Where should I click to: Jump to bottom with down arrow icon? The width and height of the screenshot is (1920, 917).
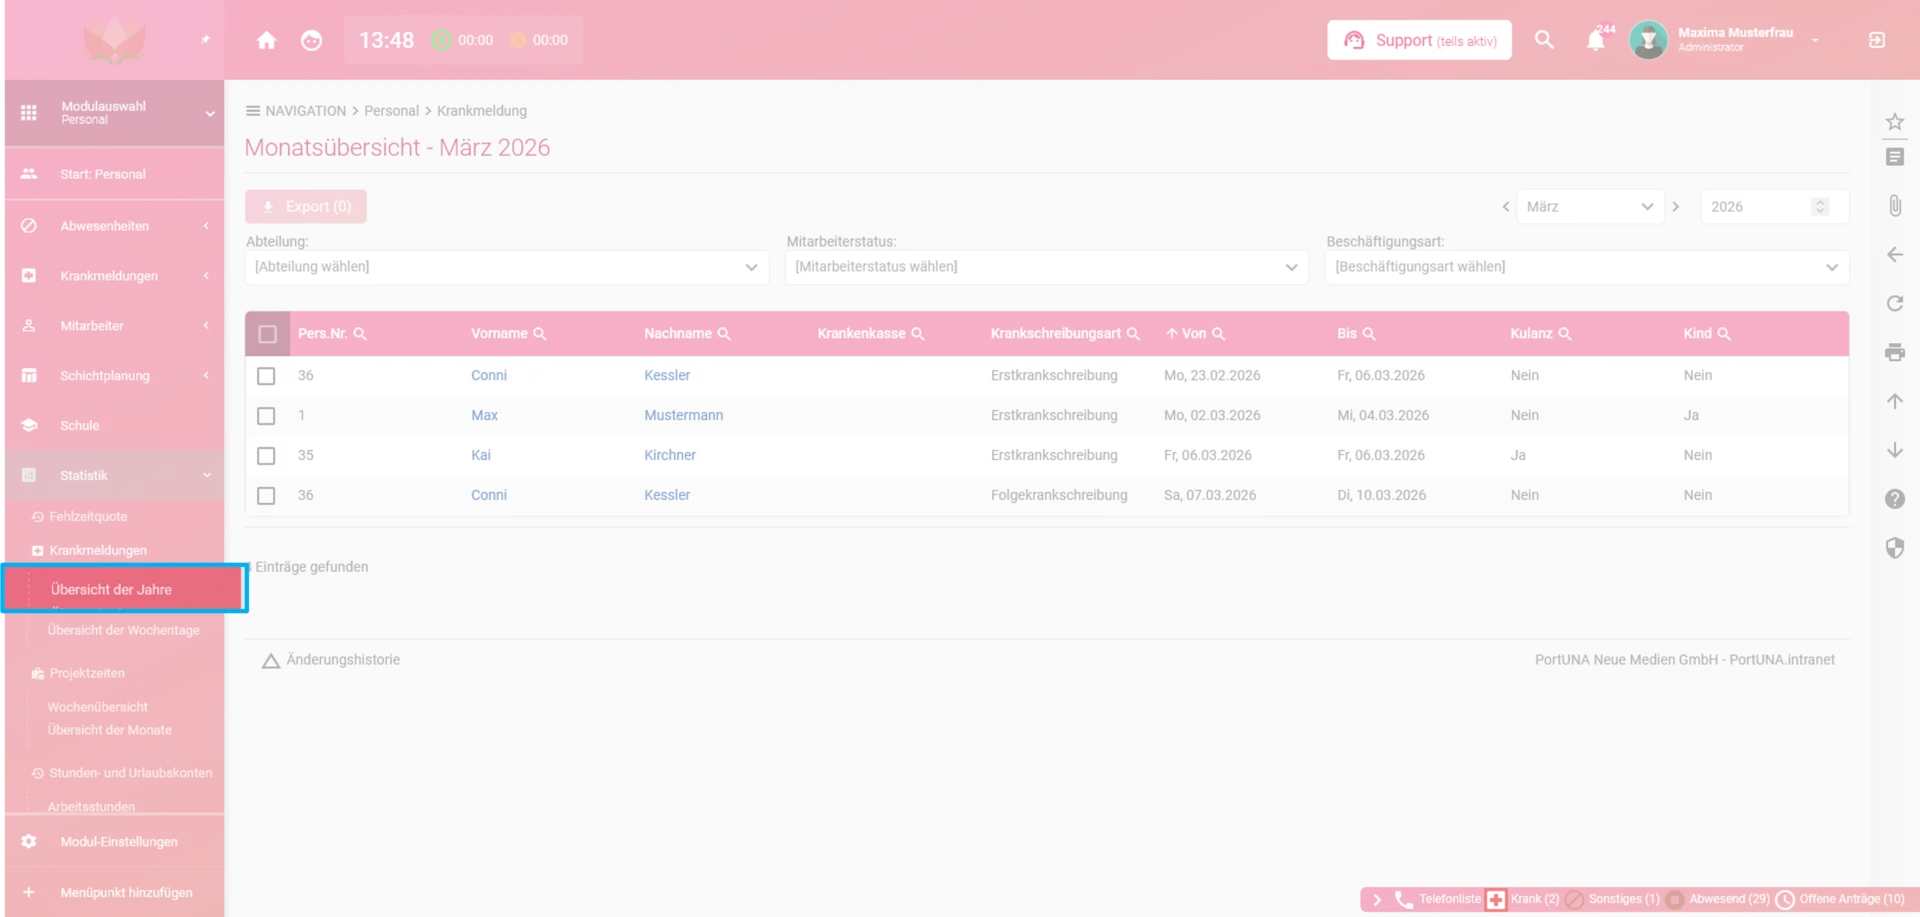[1895, 450]
